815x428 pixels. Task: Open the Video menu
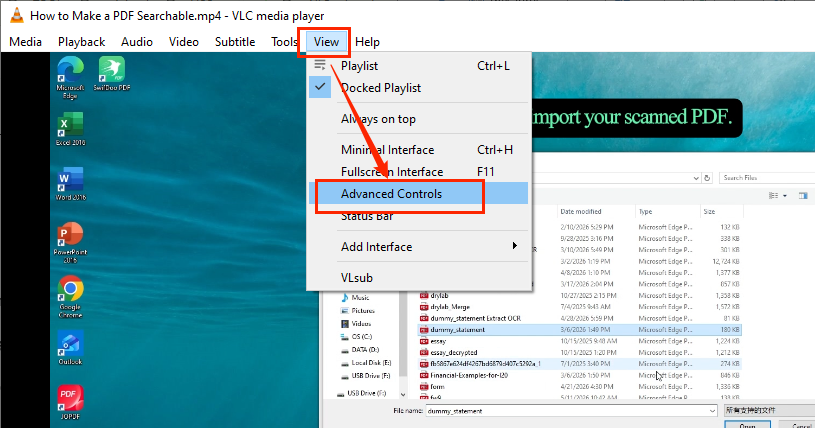(x=183, y=42)
